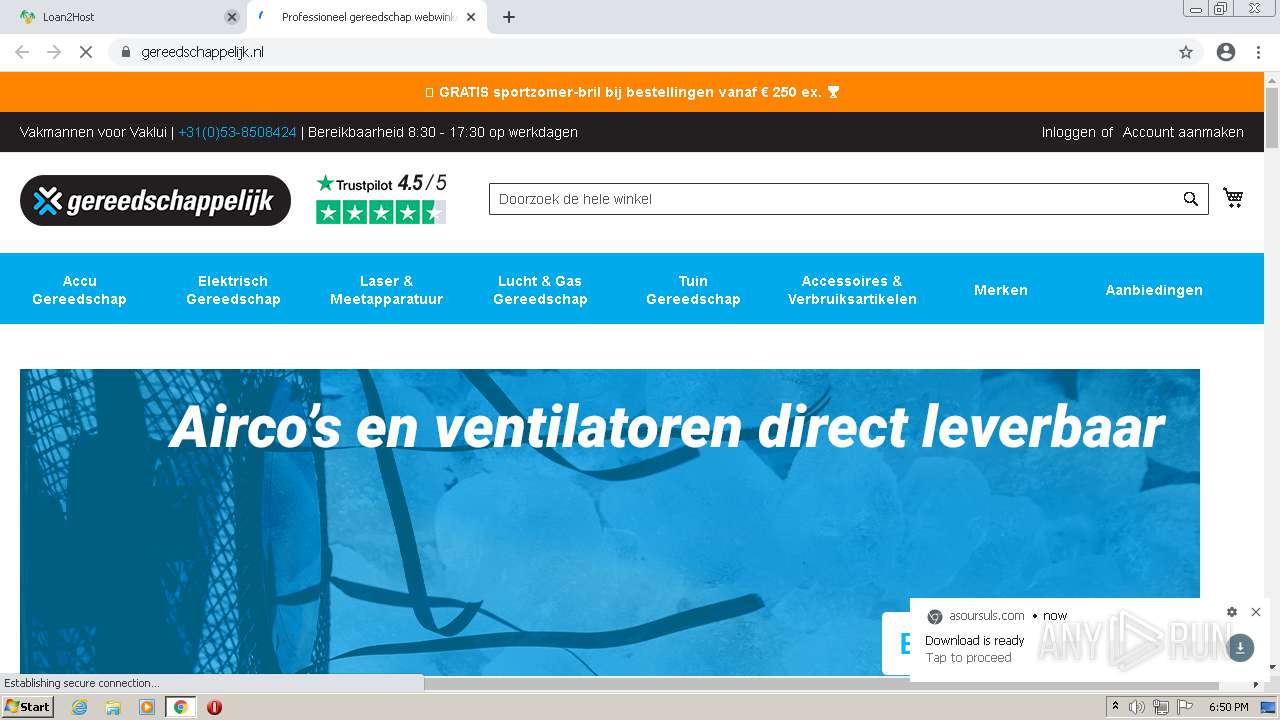Switch to the Loan2Host browser tab

(x=125, y=17)
